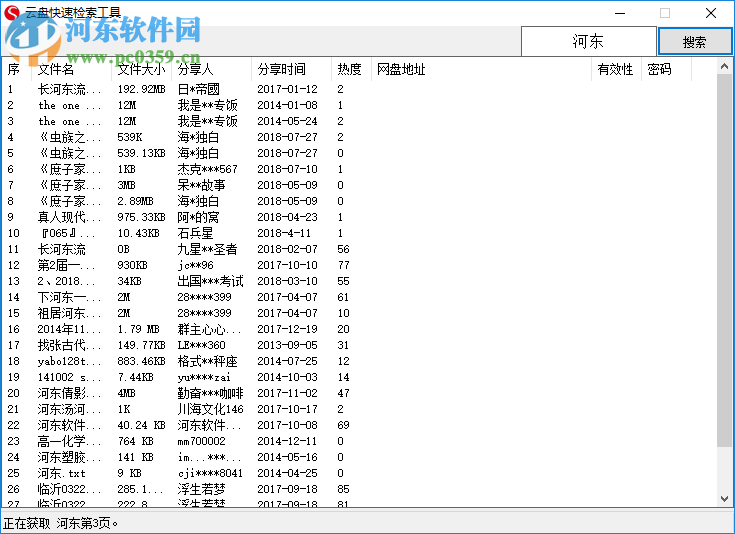Click the scrollbar up arrow
Screen dimensions: 735x534
(x=724, y=67)
